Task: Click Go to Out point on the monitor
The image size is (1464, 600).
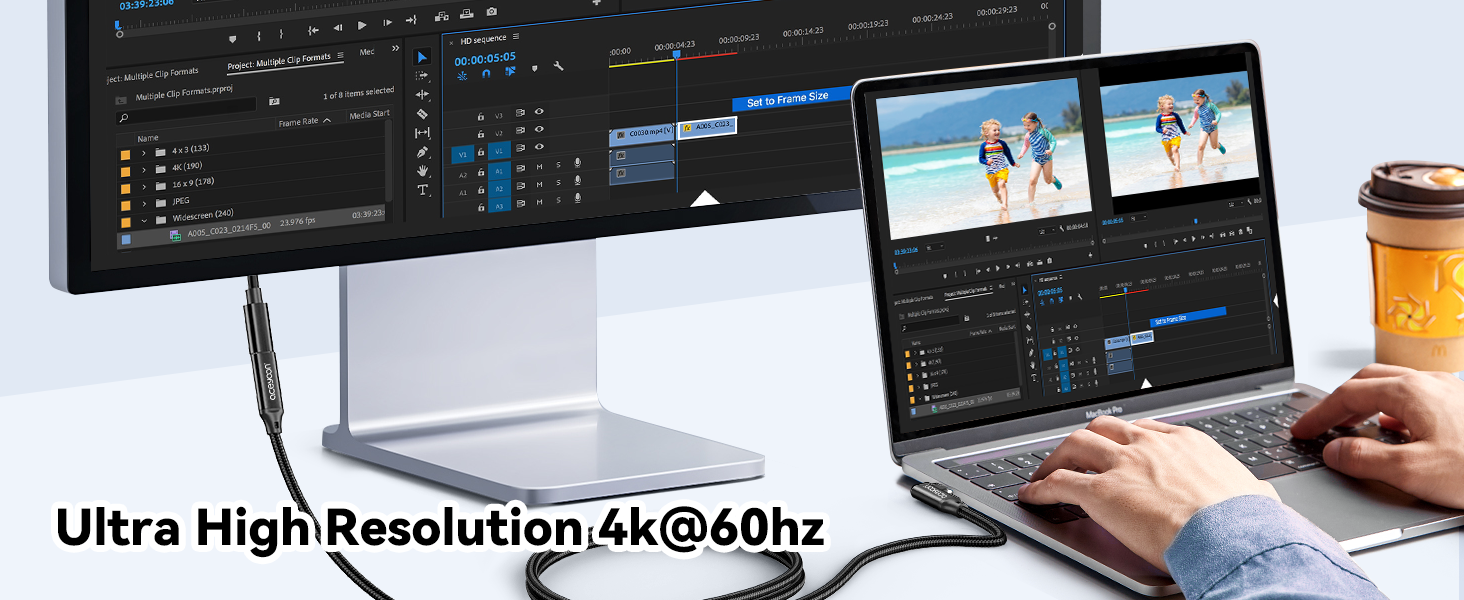Action: [411, 20]
